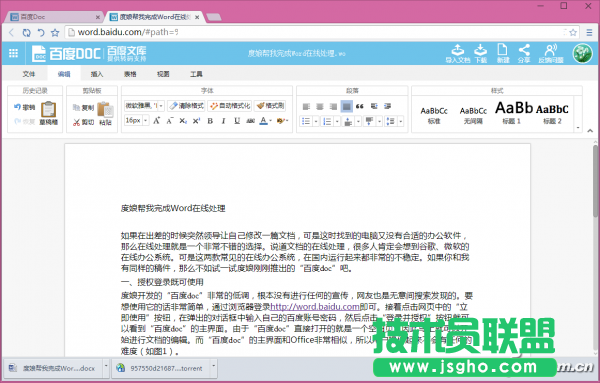This screenshot has width=600, height=383.
Task: Collapse the ribbon with up chevron
Action: [590, 131]
